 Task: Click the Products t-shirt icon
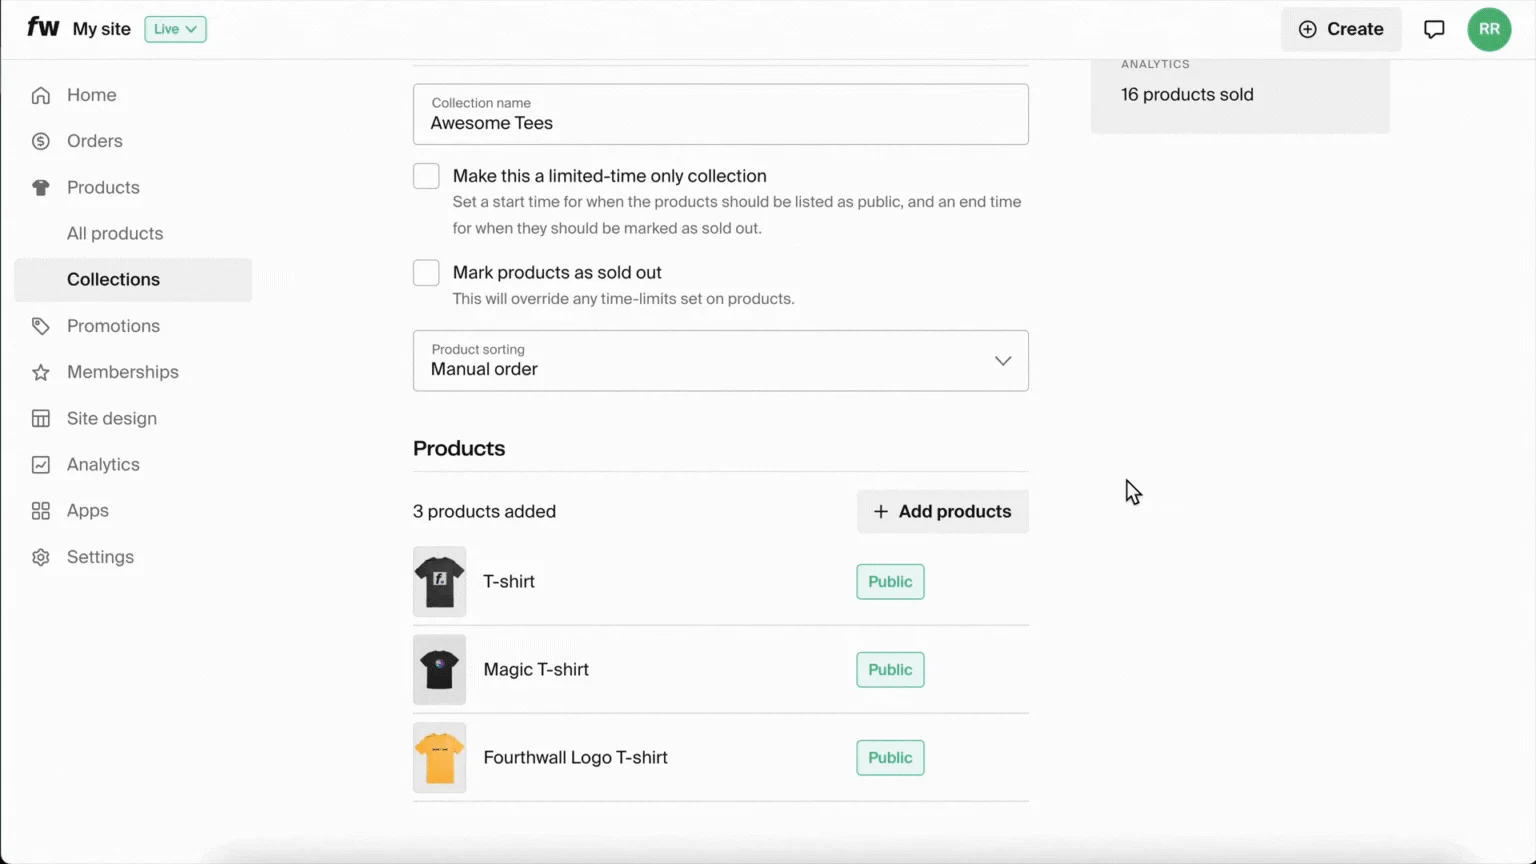pos(40,187)
